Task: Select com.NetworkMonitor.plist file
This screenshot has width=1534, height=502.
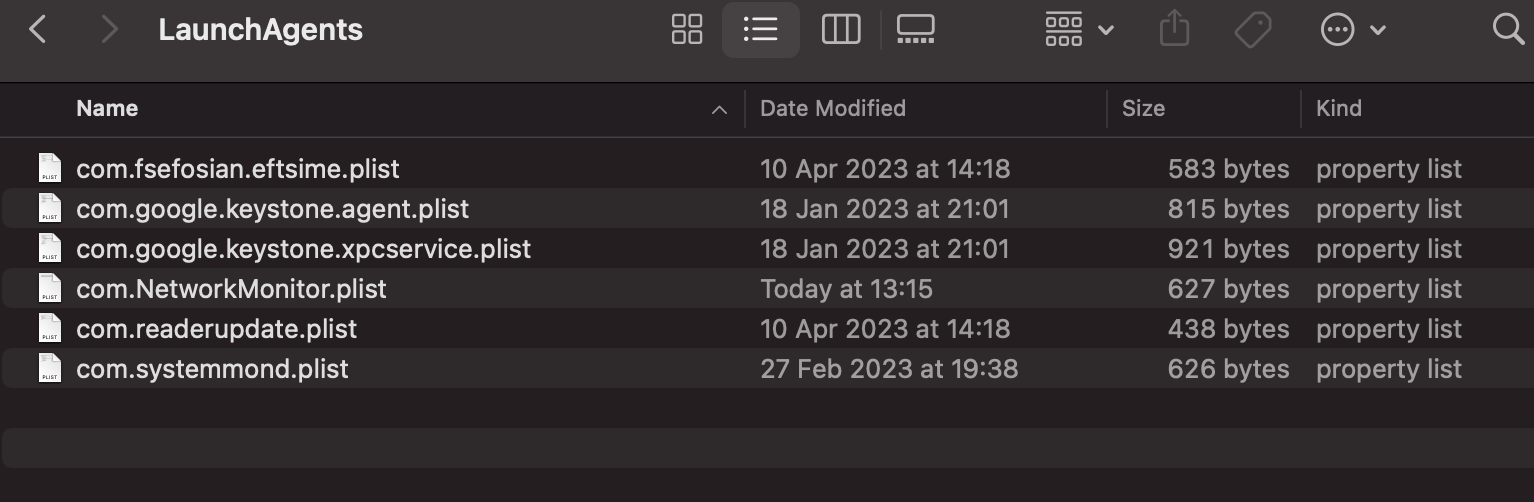Action: click(231, 289)
